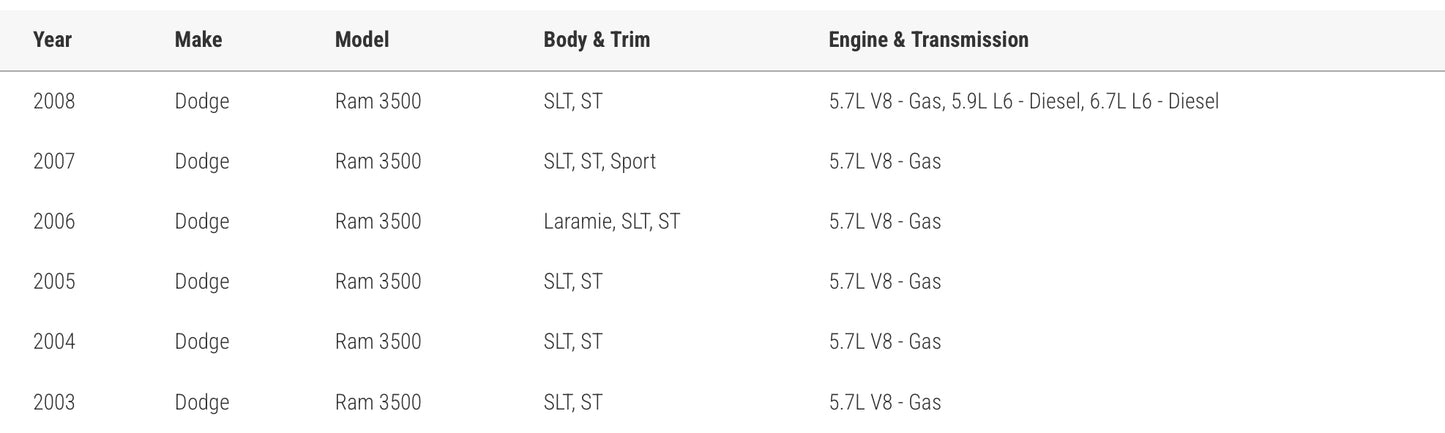Click the Body & Trim column header
The height and width of the screenshot is (433, 1445).
click(x=596, y=40)
